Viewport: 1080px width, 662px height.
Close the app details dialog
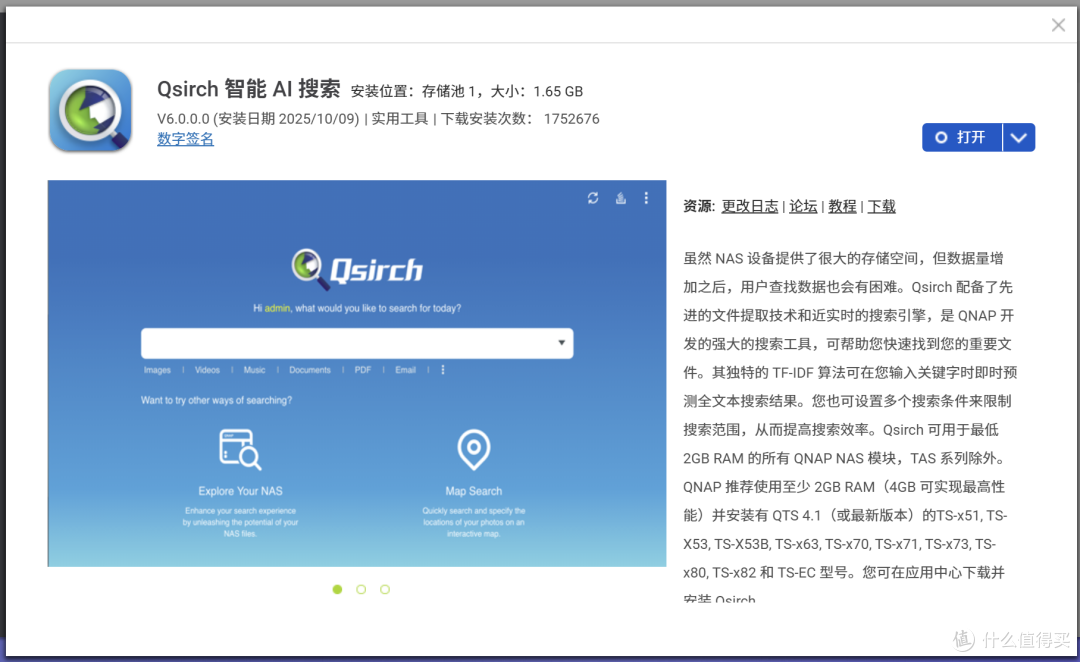[x=1058, y=25]
